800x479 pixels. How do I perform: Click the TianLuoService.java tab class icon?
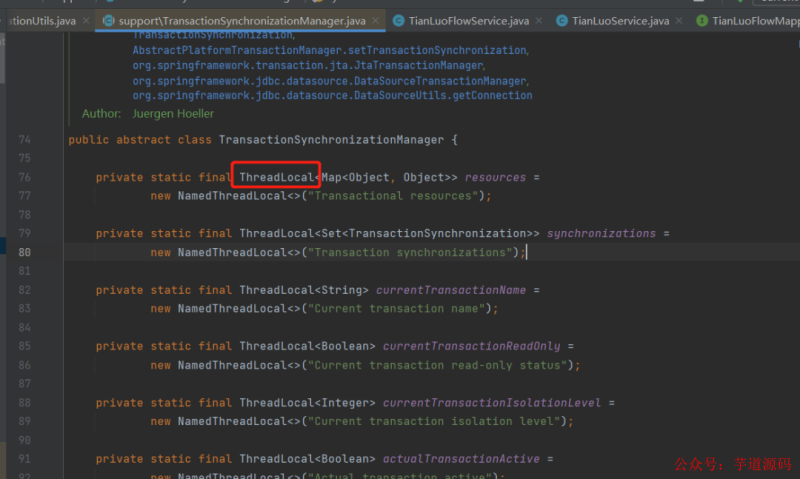point(562,21)
